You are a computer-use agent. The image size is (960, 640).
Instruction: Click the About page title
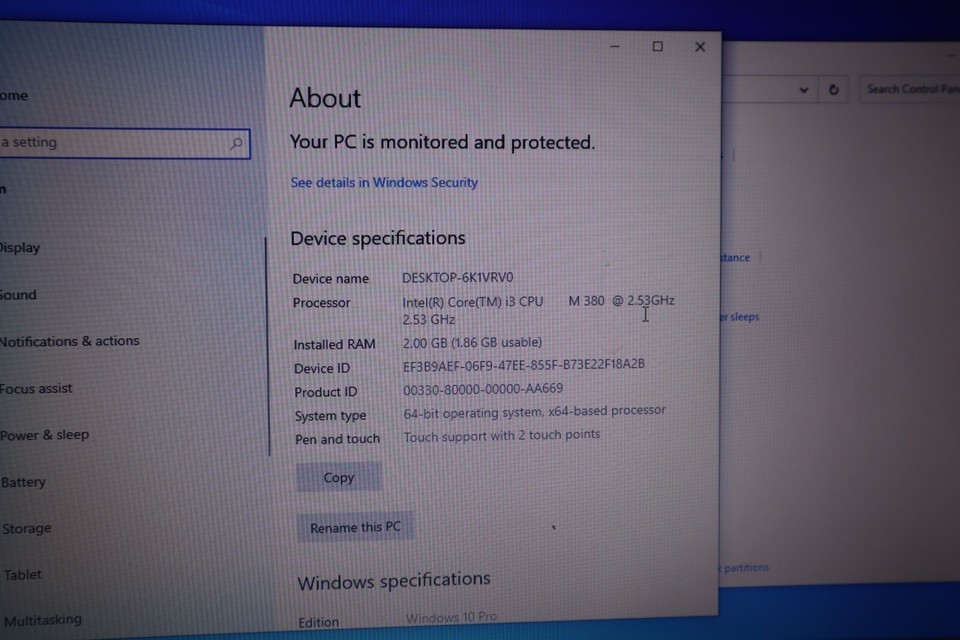325,98
